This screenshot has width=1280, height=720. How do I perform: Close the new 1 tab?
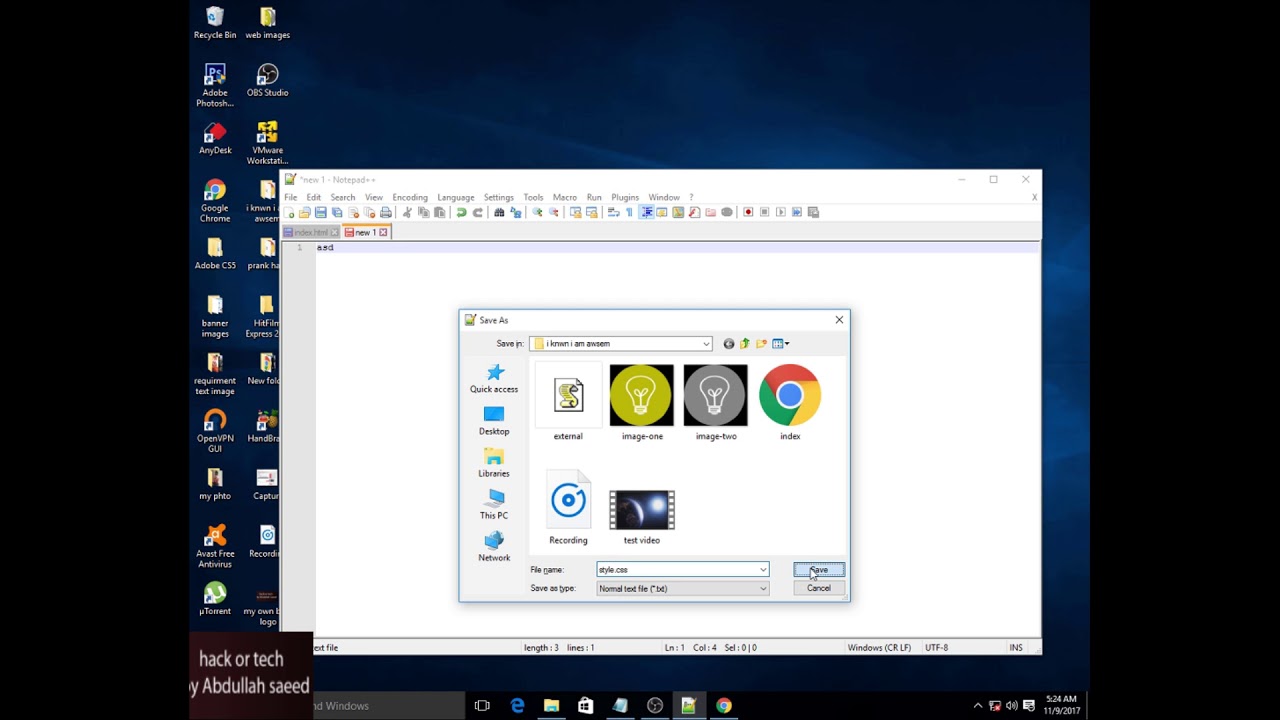[383, 232]
